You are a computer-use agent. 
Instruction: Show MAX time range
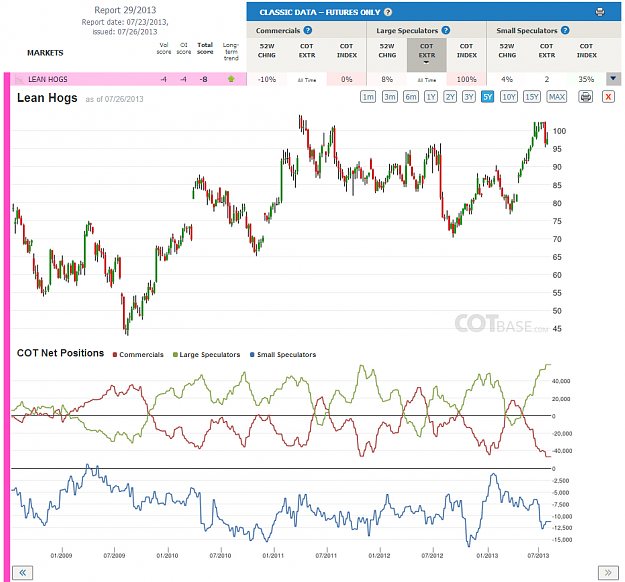point(557,97)
